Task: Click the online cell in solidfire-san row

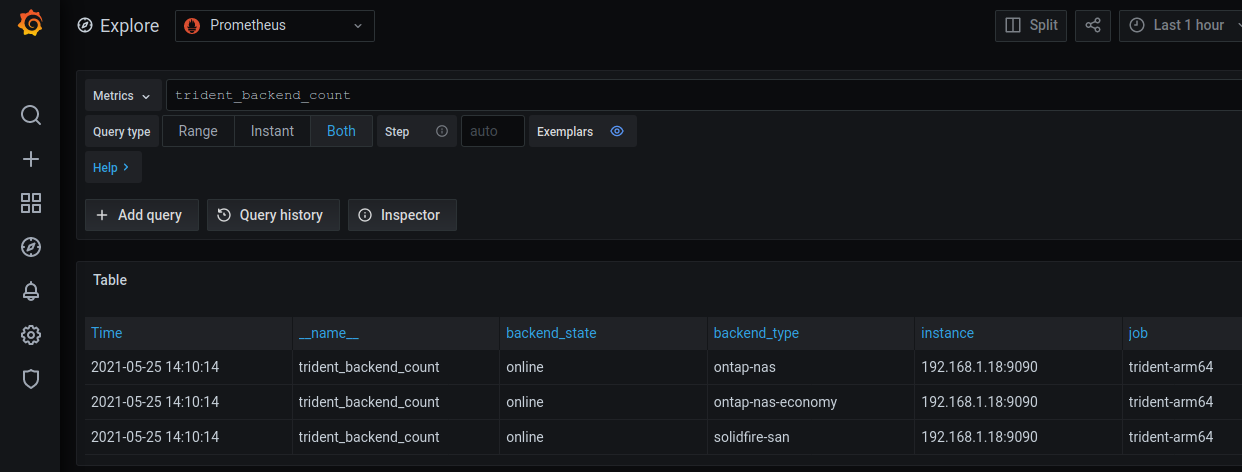Action: point(603,437)
